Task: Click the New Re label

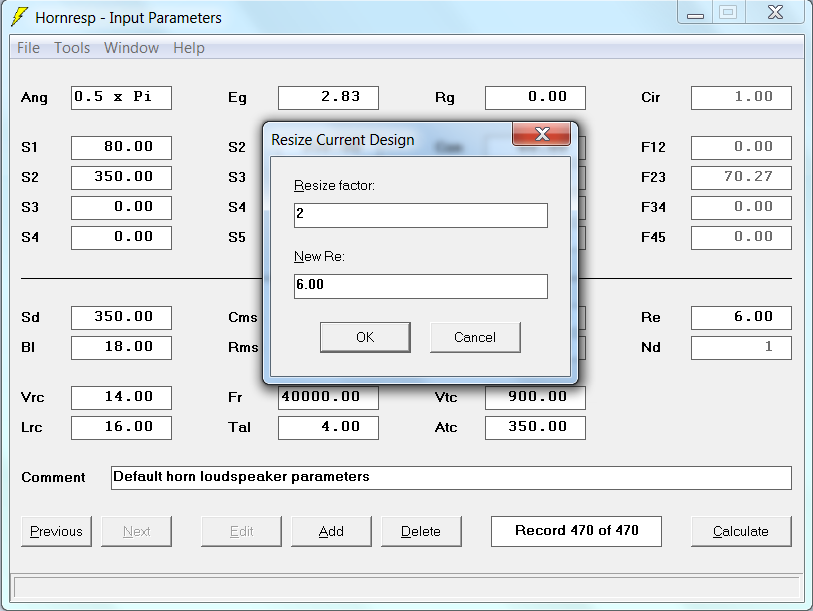Action: [x=319, y=257]
